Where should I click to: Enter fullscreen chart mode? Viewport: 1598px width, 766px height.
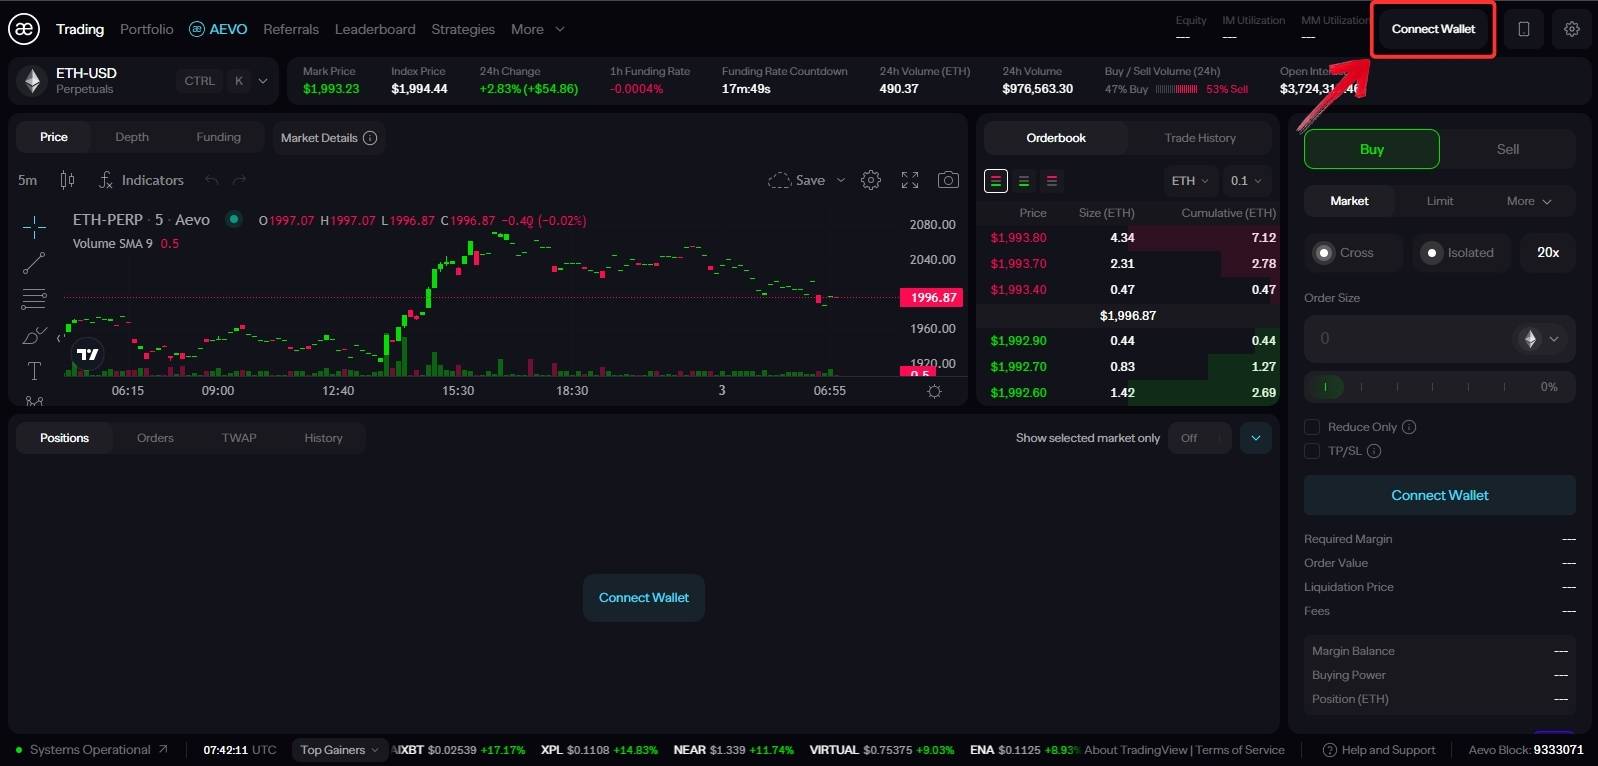click(x=910, y=180)
